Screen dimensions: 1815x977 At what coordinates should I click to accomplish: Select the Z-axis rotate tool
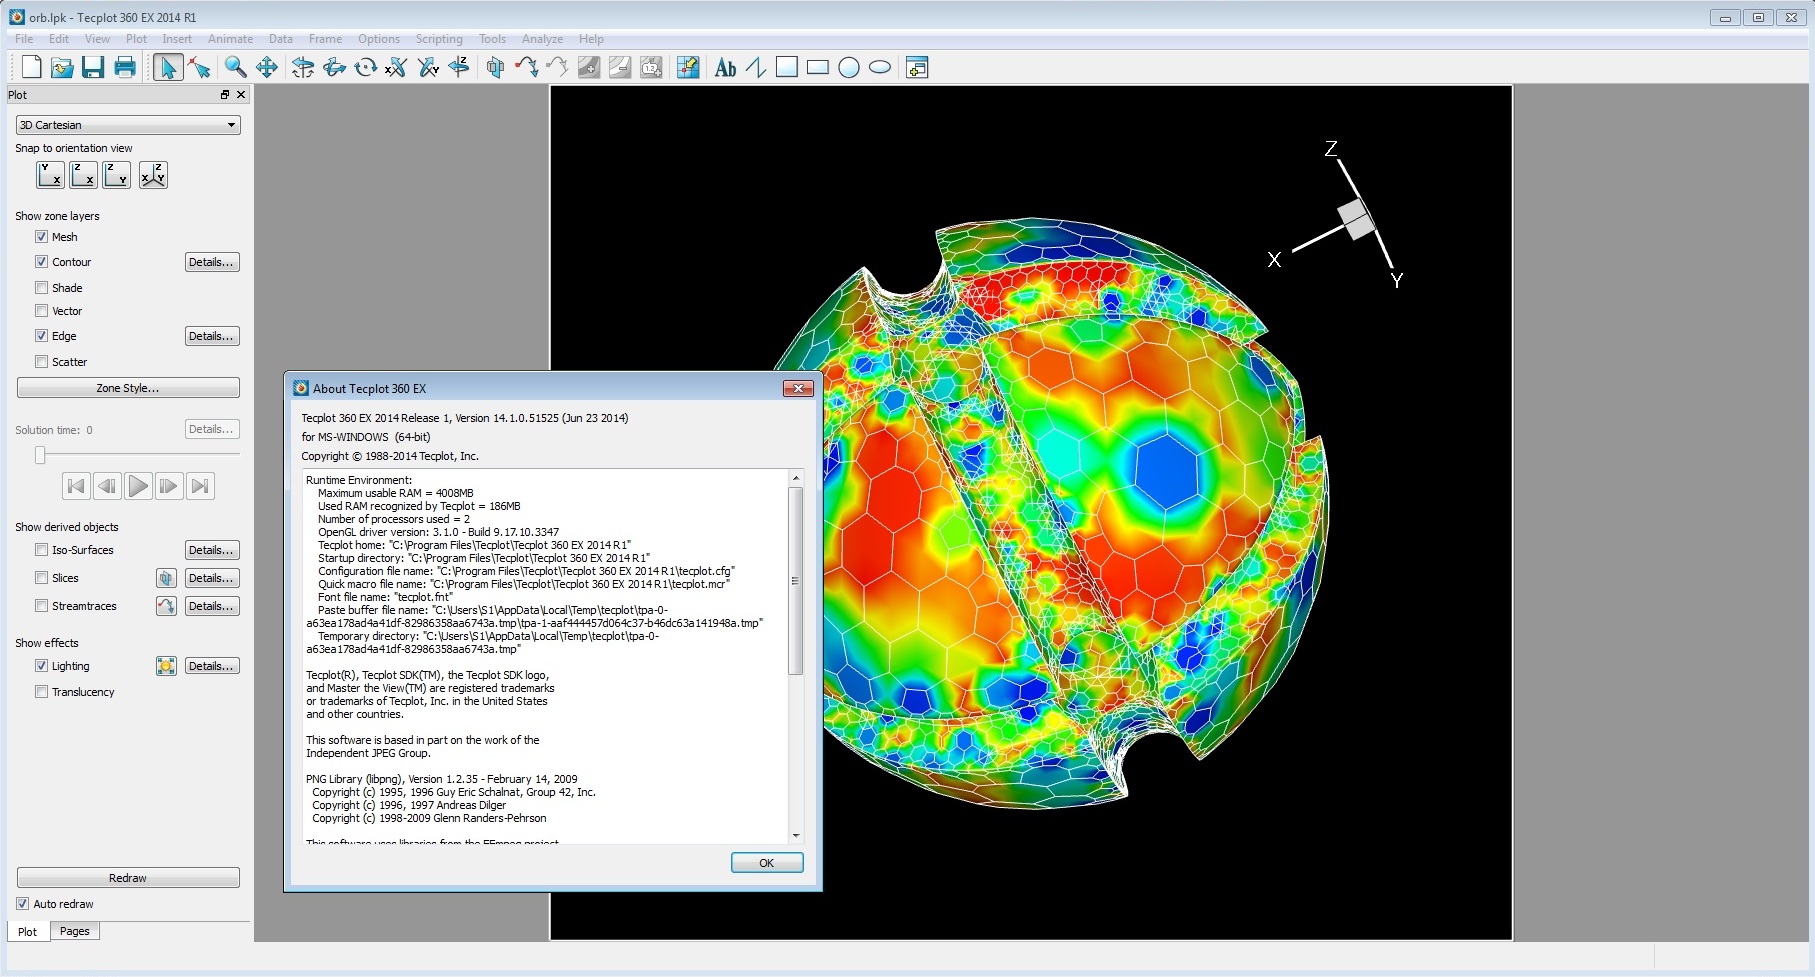tap(459, 67)
